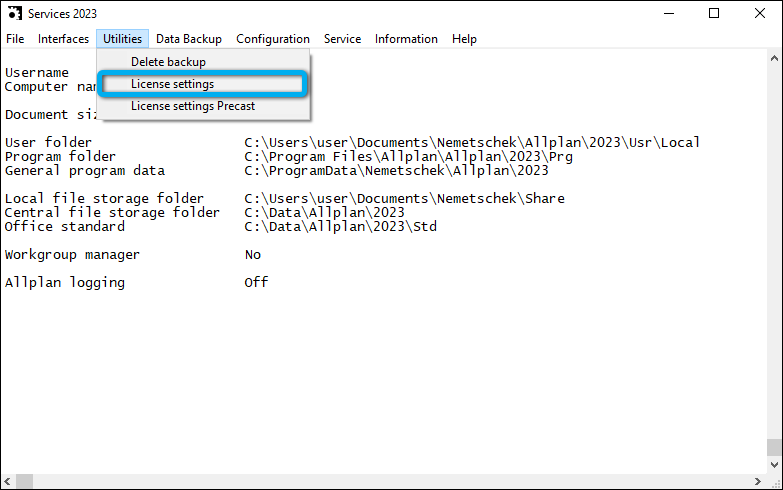The image size is (783, 490).
Task: Click the vertical scrollbar thumb
Action: point(774,447)
